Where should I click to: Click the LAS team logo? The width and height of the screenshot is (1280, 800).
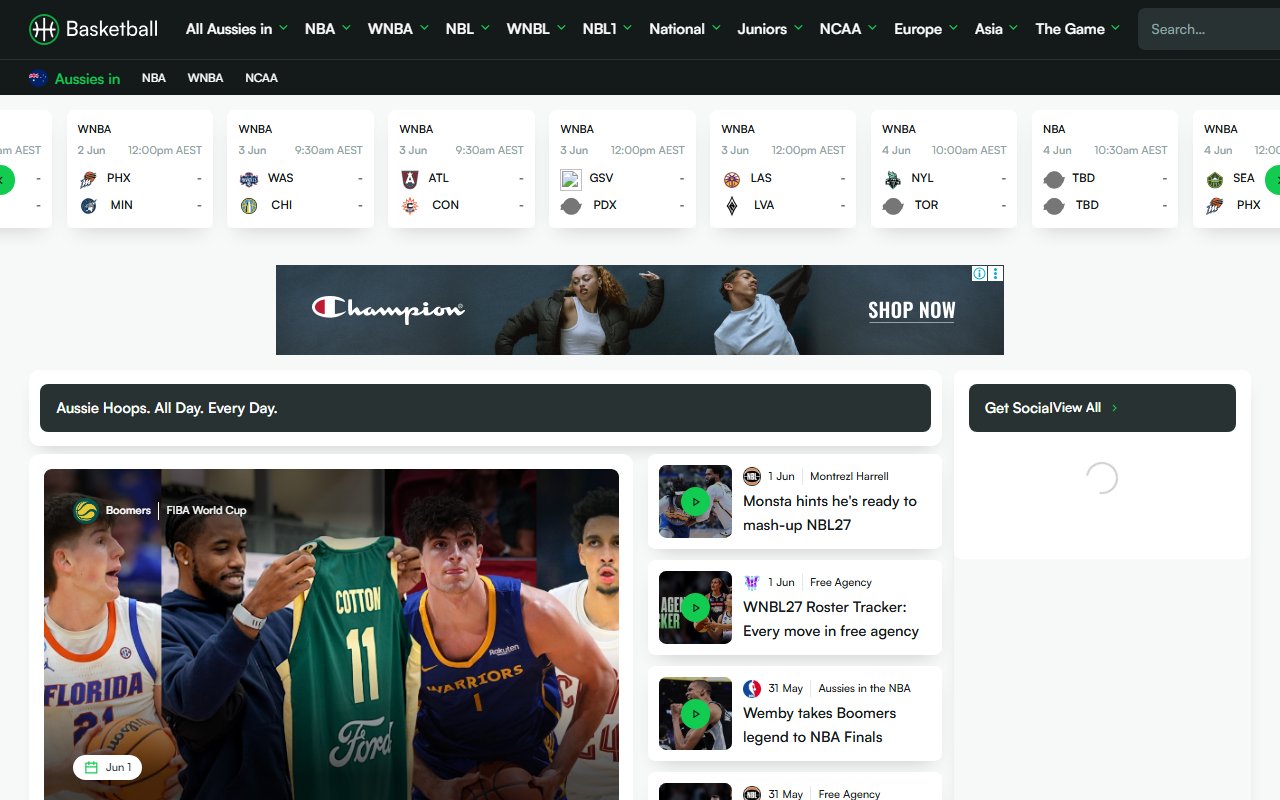(732, 179)
